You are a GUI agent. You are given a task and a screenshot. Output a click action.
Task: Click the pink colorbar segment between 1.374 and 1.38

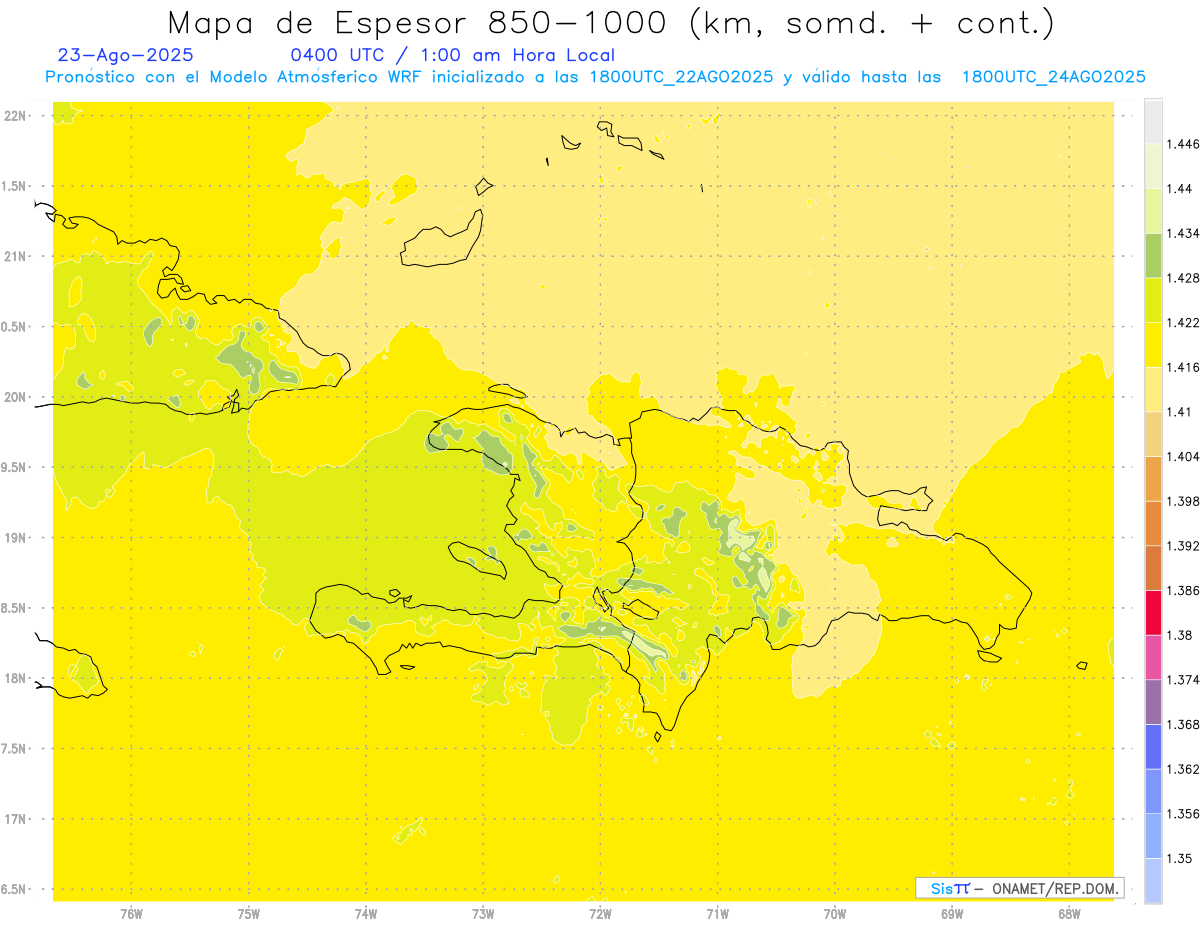tap(1153, 657)
